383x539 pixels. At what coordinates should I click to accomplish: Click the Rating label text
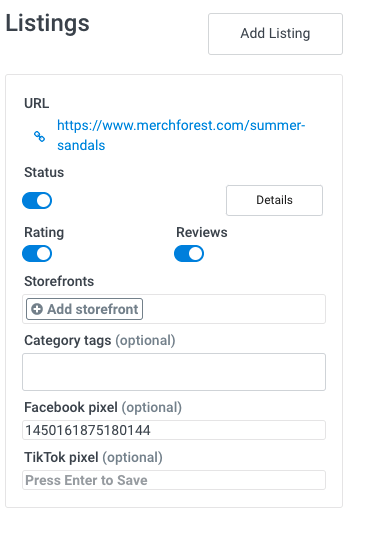click(44, 232)
